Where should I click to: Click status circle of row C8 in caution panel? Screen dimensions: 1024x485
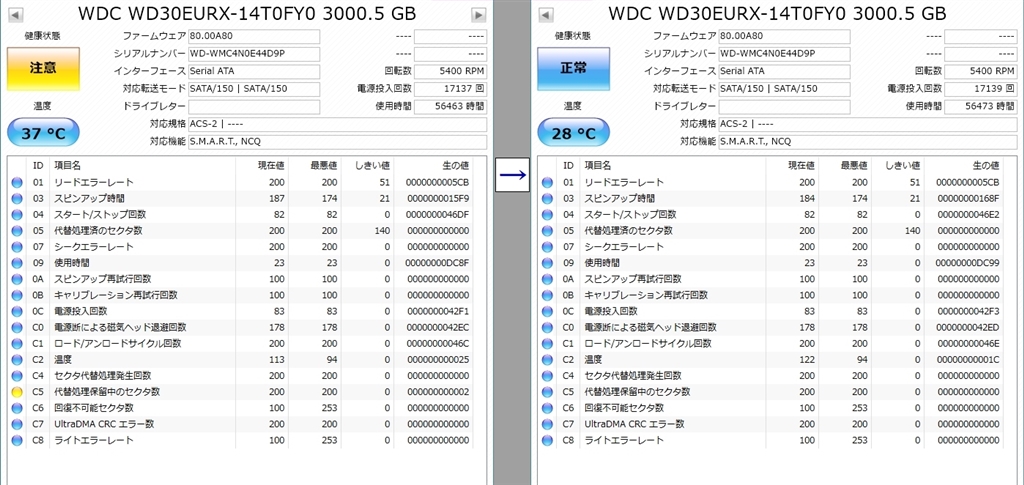17,441
